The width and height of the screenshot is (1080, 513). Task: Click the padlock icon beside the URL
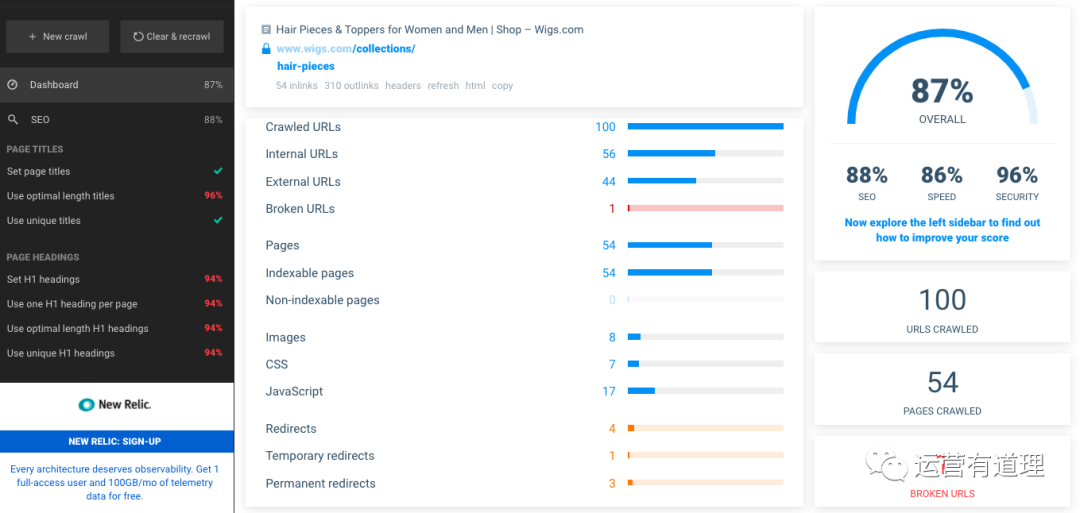click(x=266, y=48)
